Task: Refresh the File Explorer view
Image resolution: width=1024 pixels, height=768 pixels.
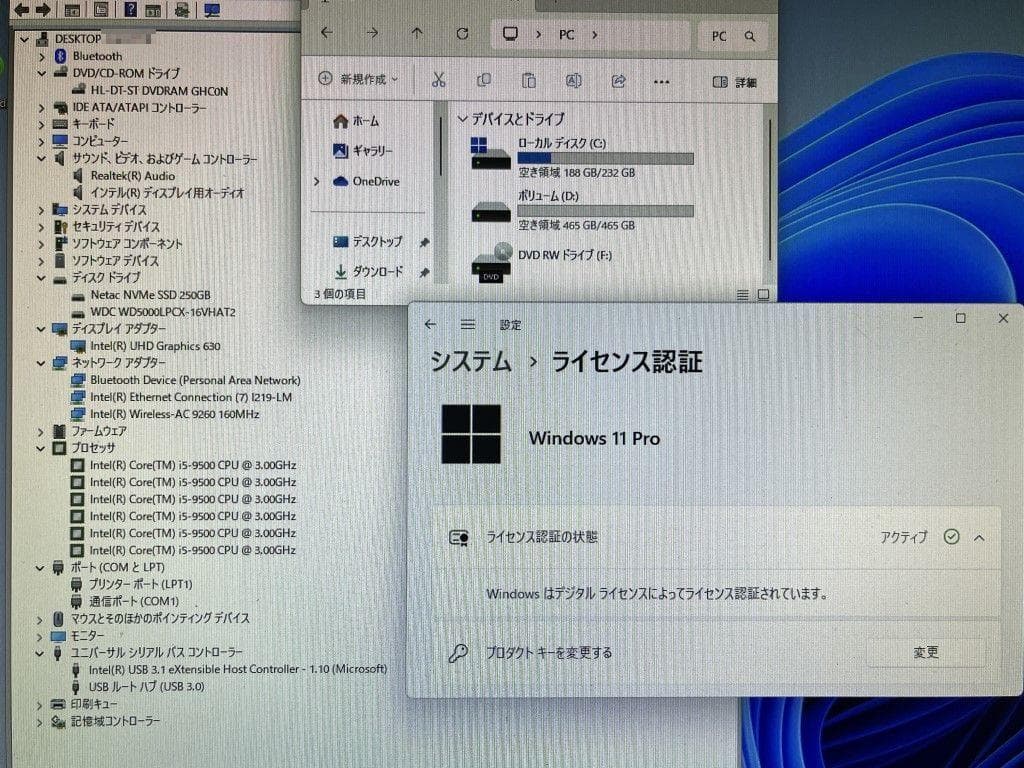Action: point(463,34)
